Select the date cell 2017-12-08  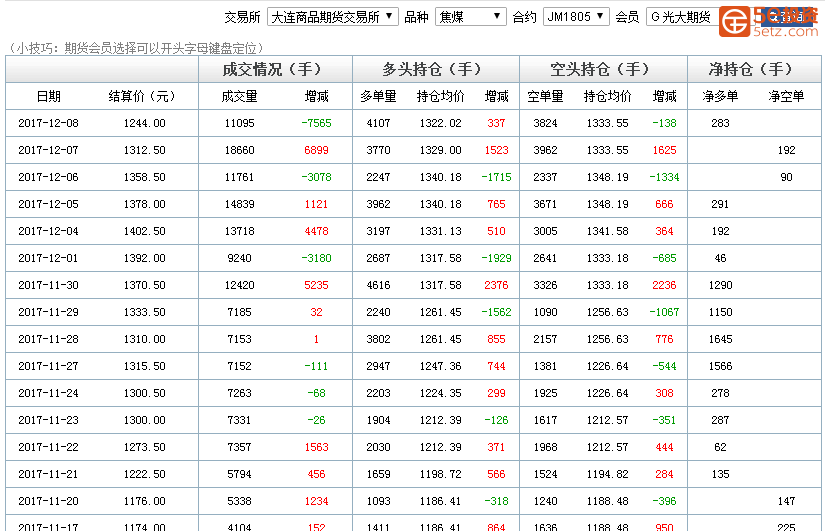[x=48, y=123]
